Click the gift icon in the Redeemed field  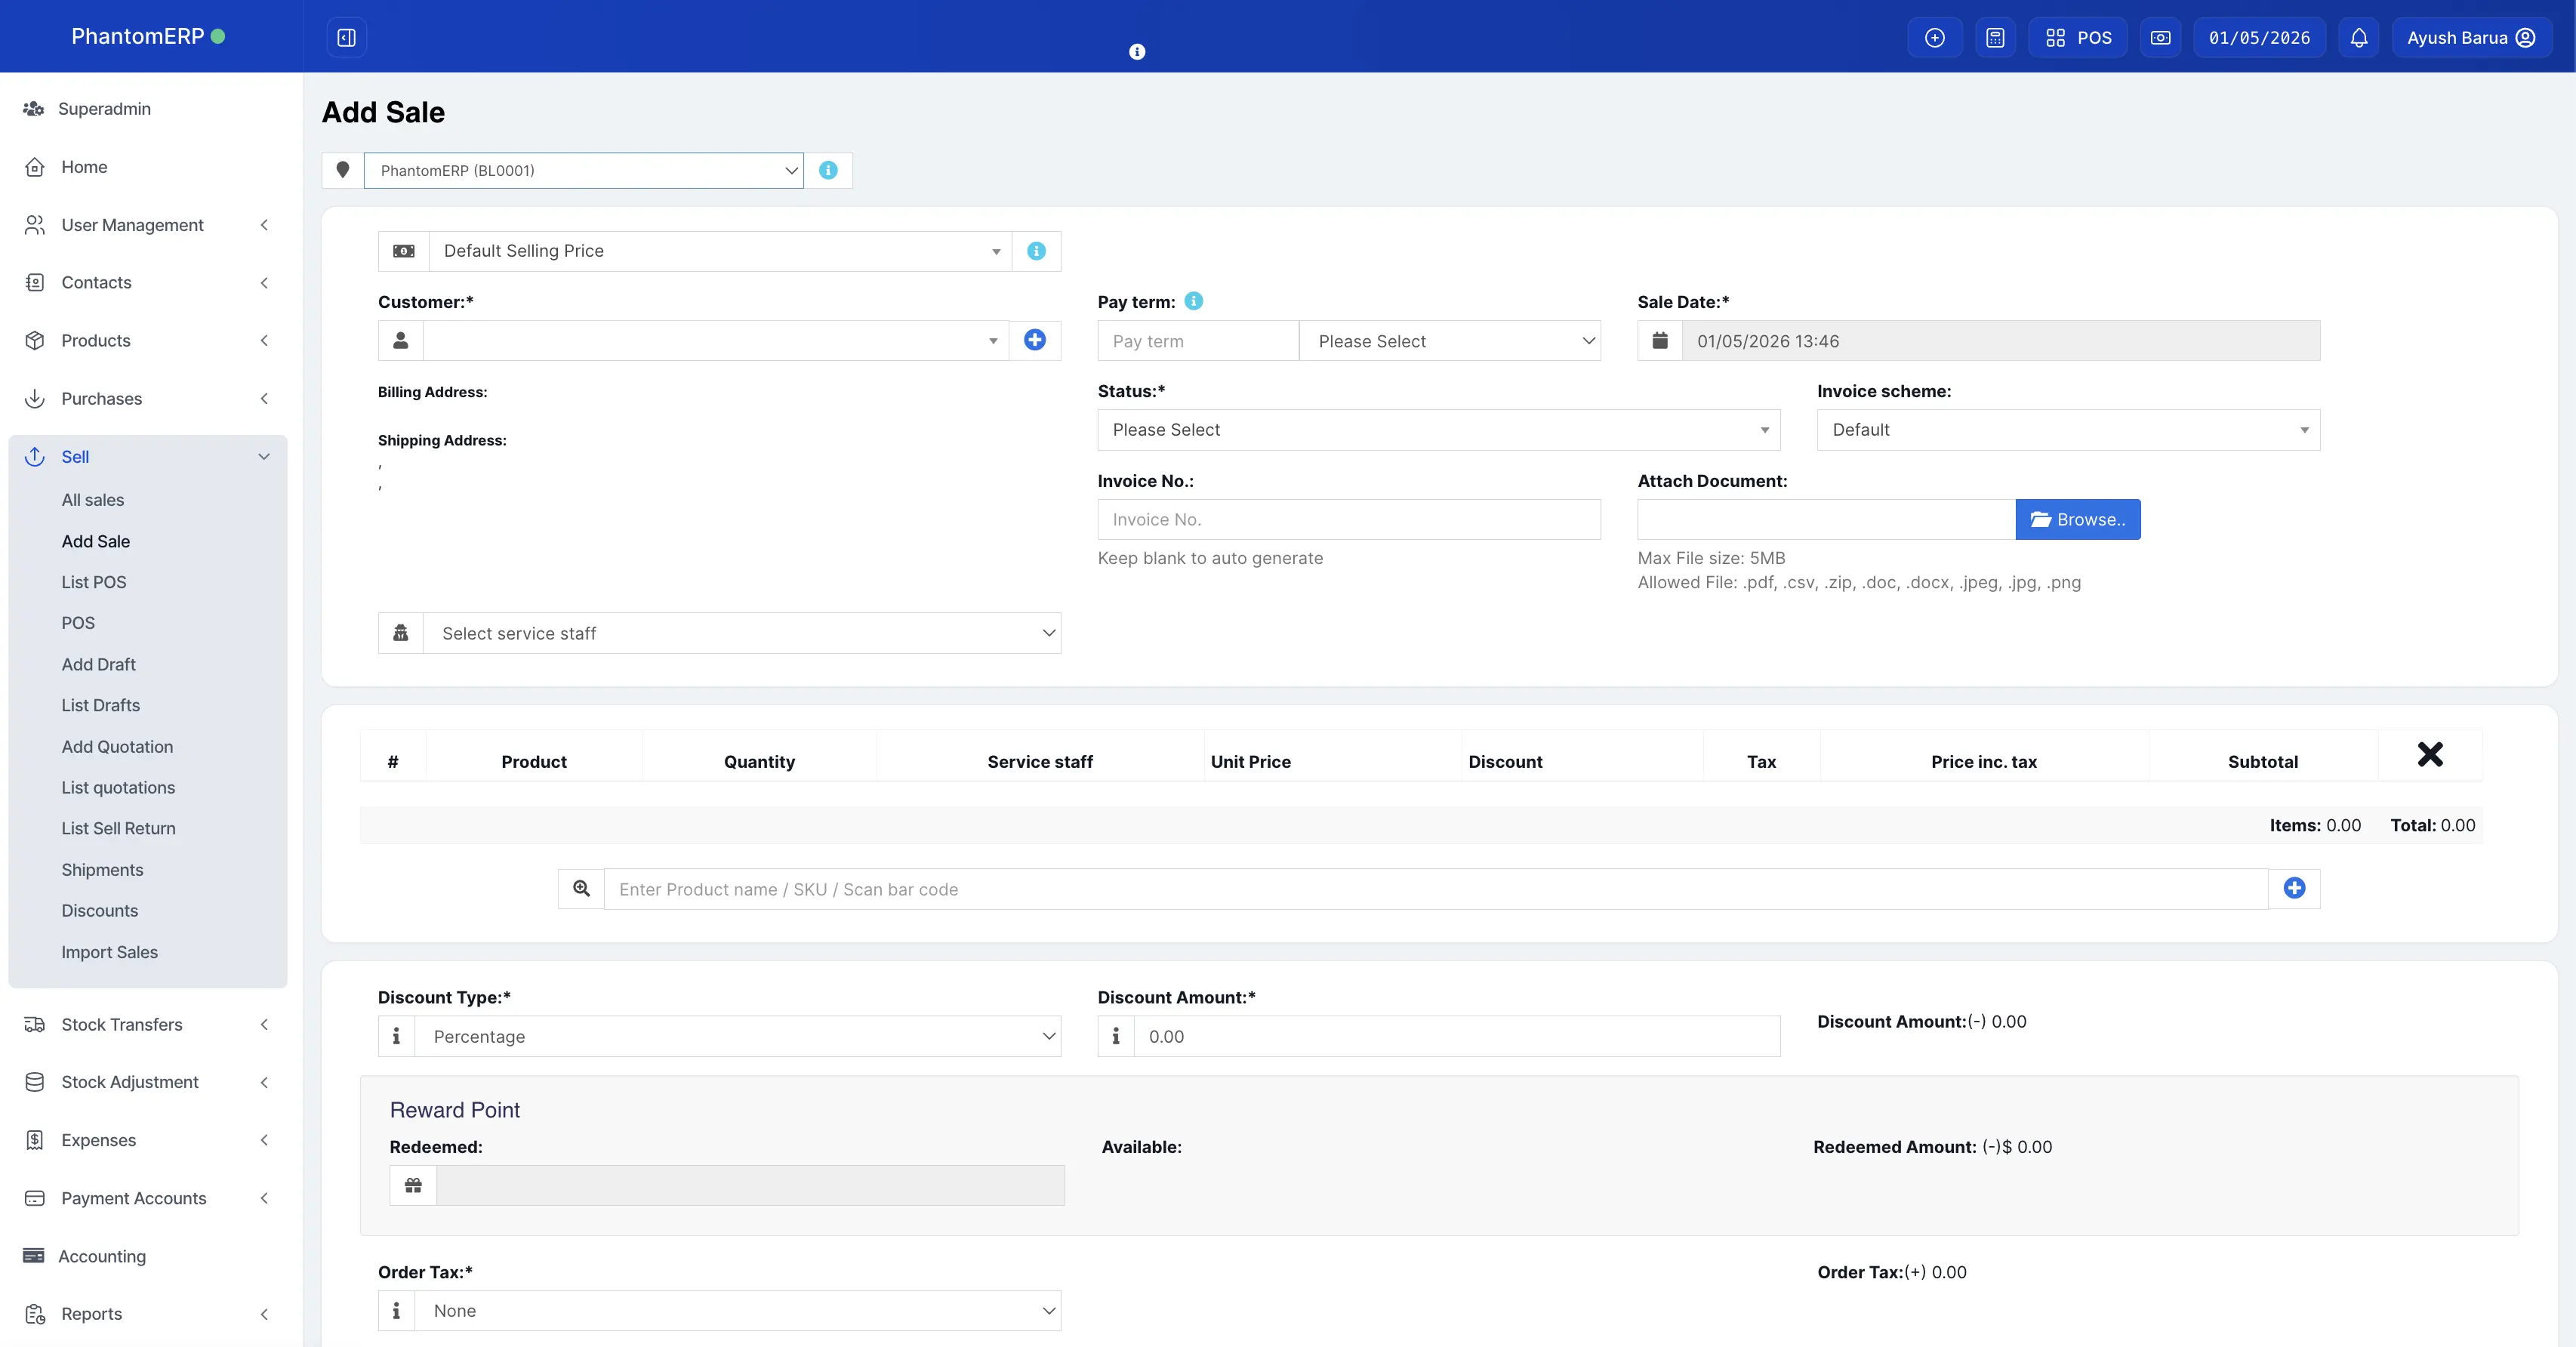413,1185
